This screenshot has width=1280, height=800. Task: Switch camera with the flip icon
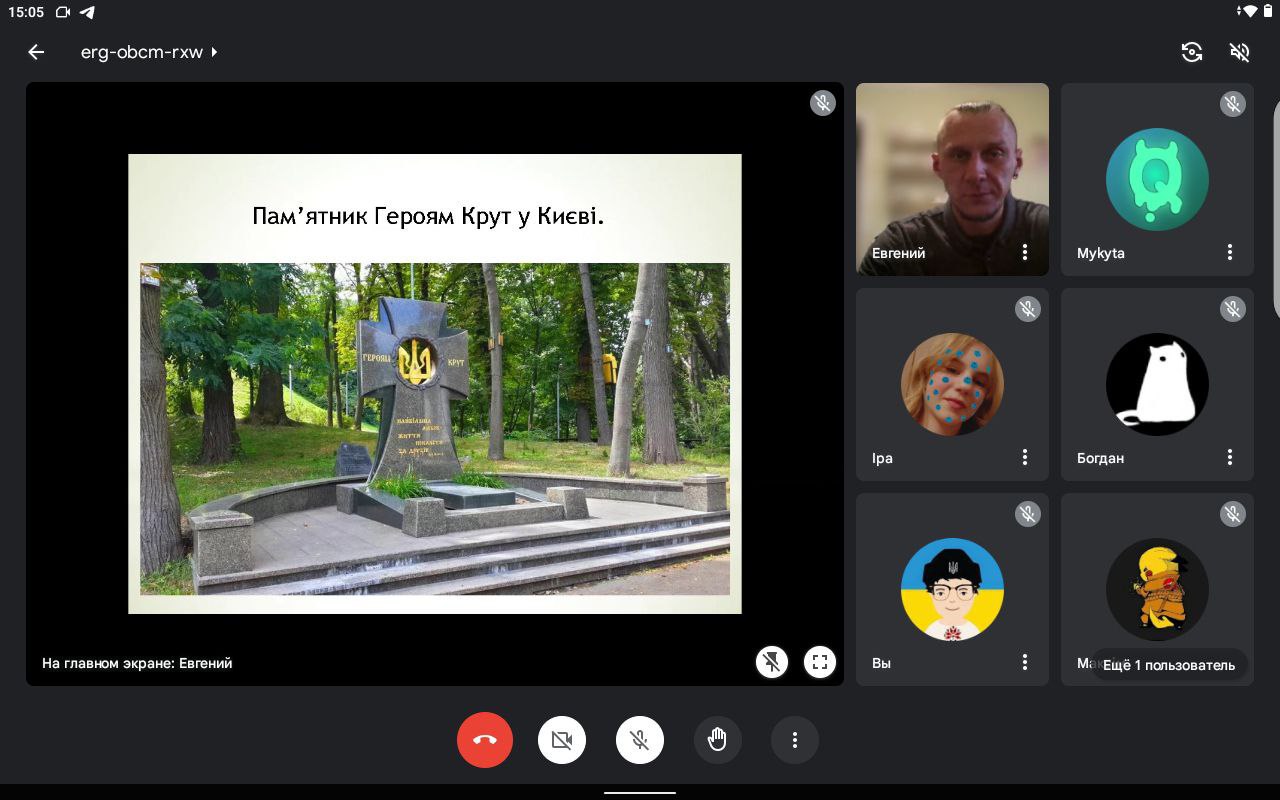coord(1191,52)
